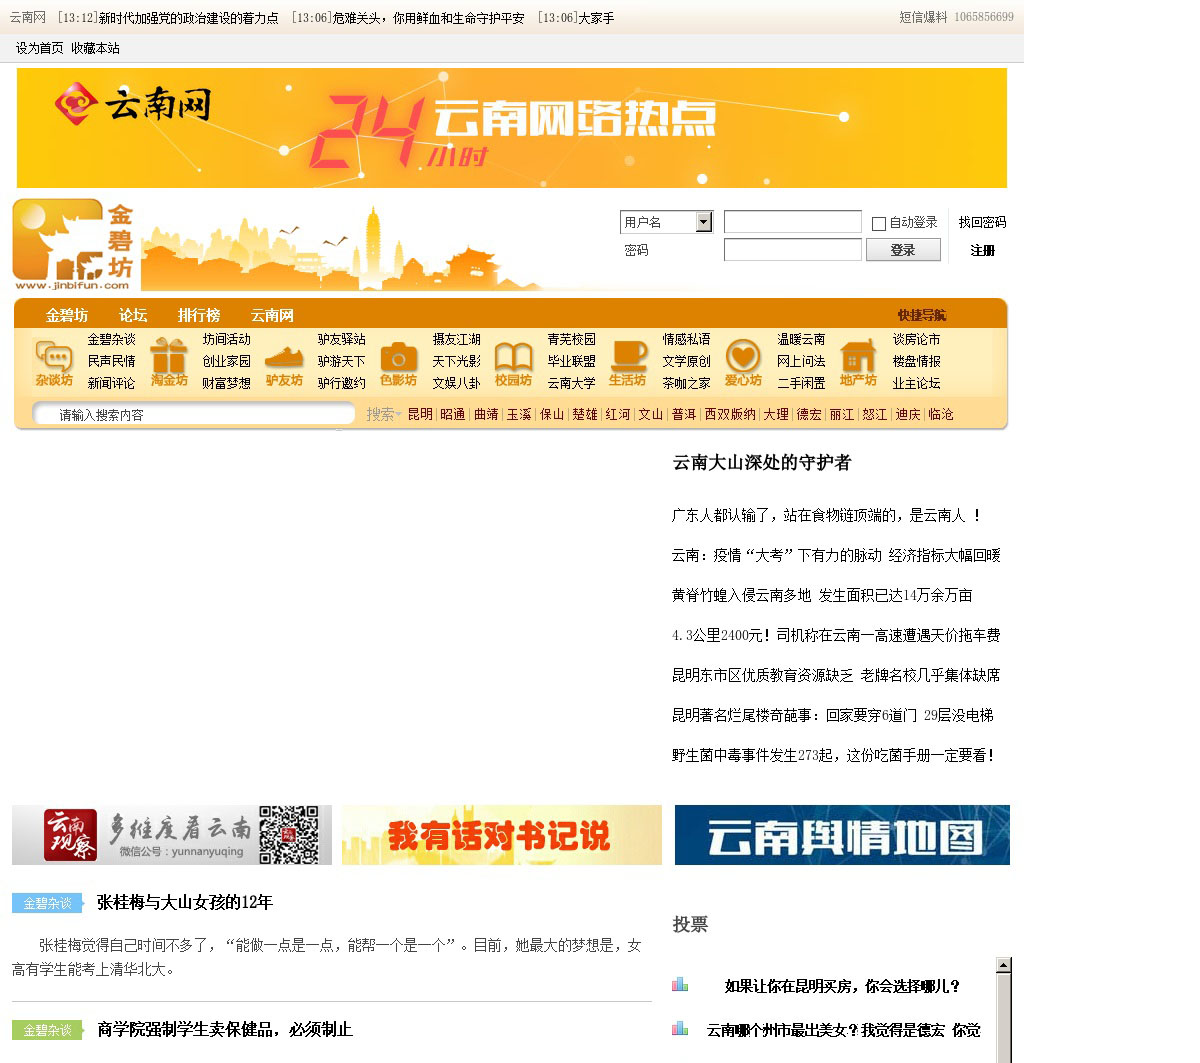
Task: Open 民声民情 sub-forum link
Action: pyautogui.click(x=111, y=361)
